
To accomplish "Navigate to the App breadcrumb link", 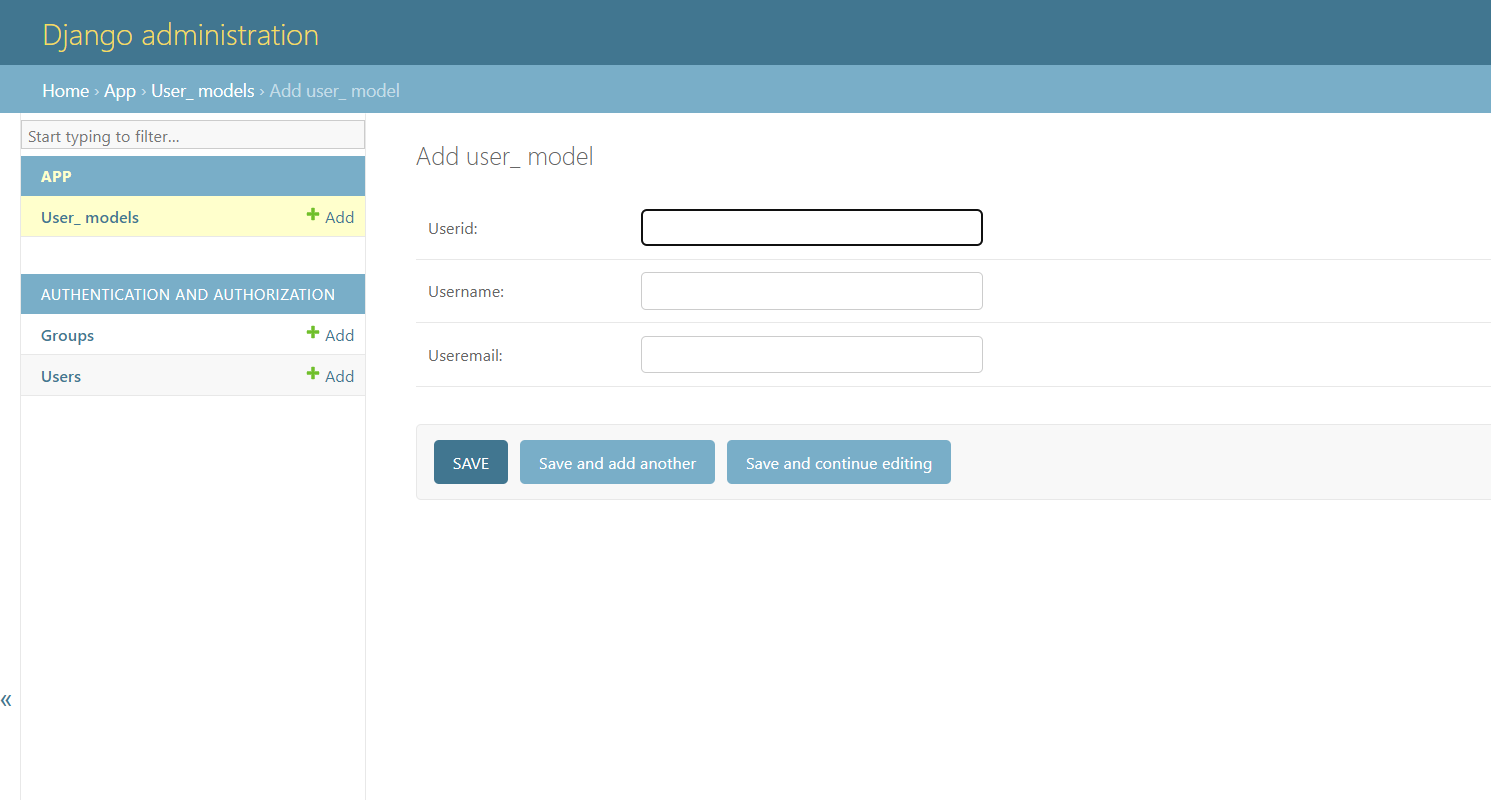I will [x=119, y=90].
